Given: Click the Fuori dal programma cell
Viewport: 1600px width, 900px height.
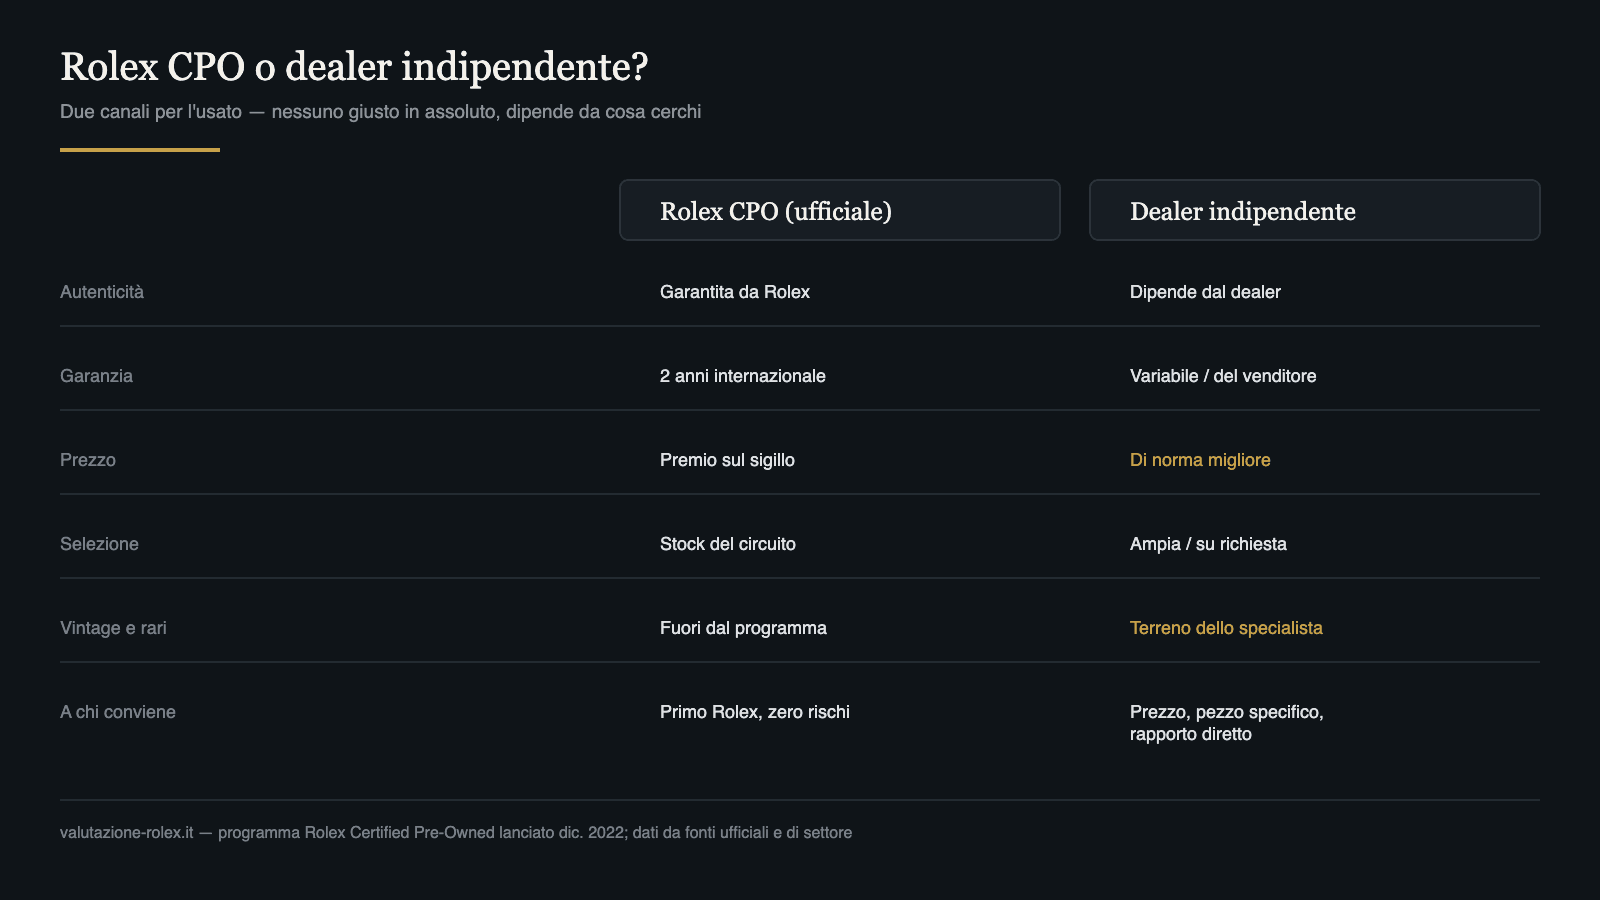Looking at the screenshot, I should [743, 628].
